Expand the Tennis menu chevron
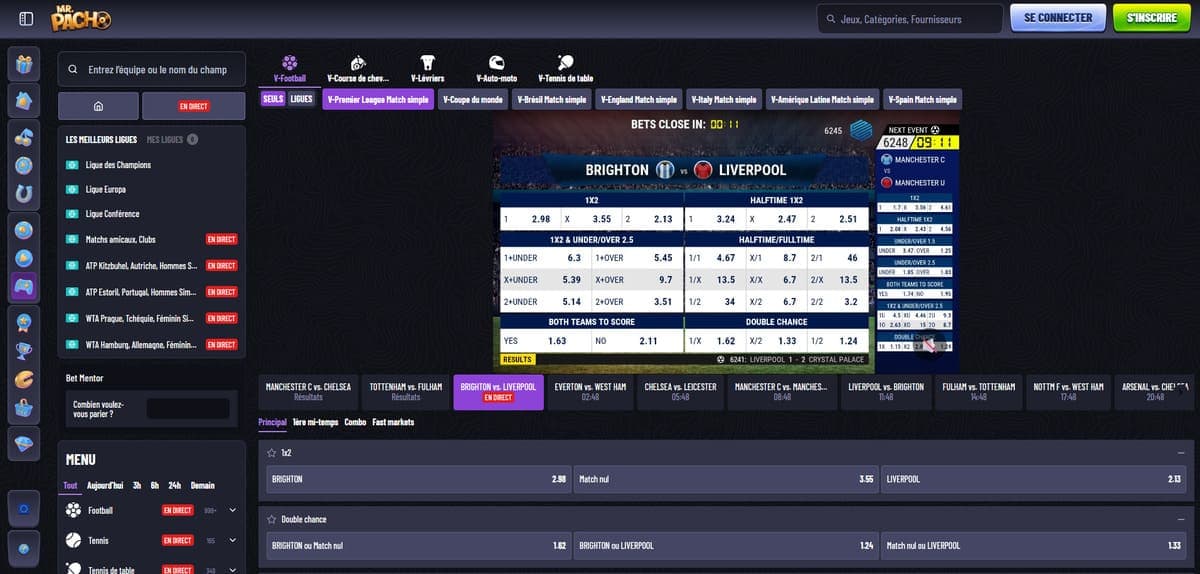The height and width of the screenshot is (574, 1200). [233, 540]
